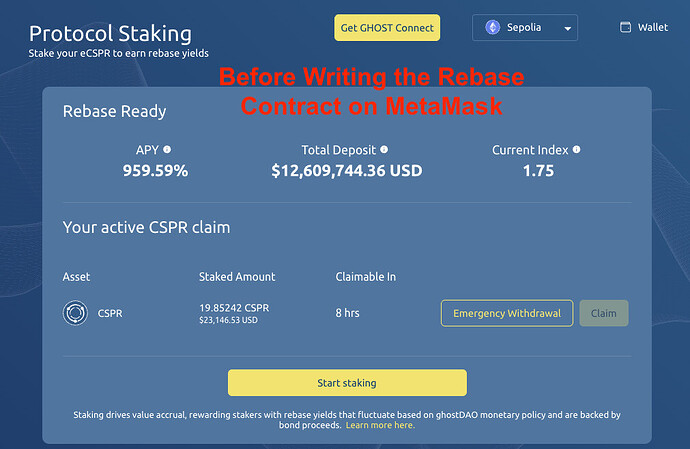Screen dimensions: 690x449
Task: Open the Wallet link
Action: 644,27
